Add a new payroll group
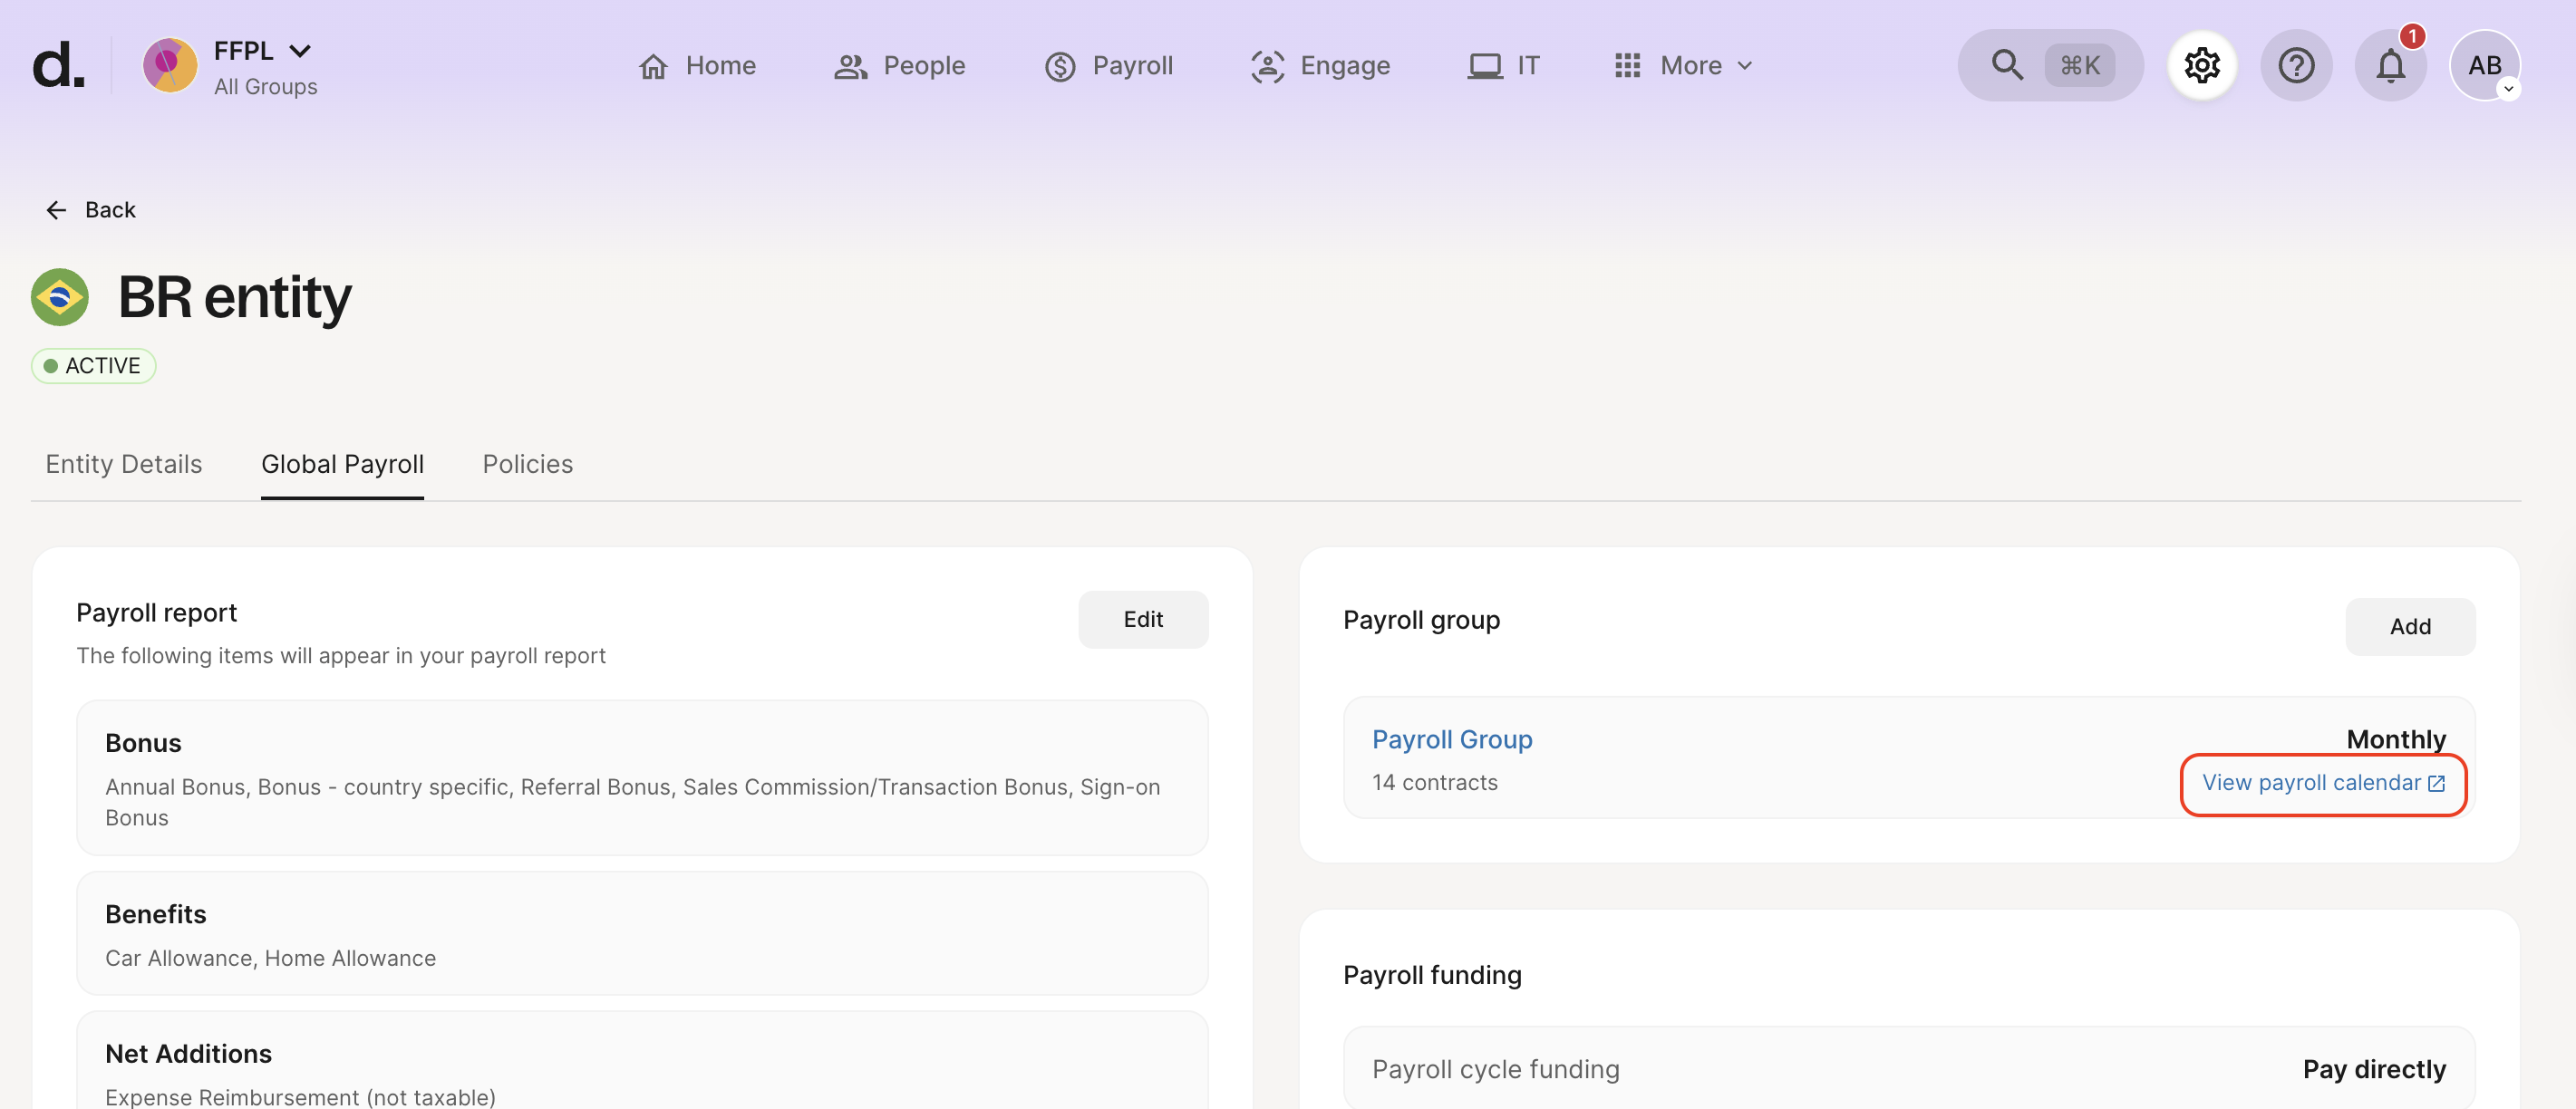 coord(2410,627)
